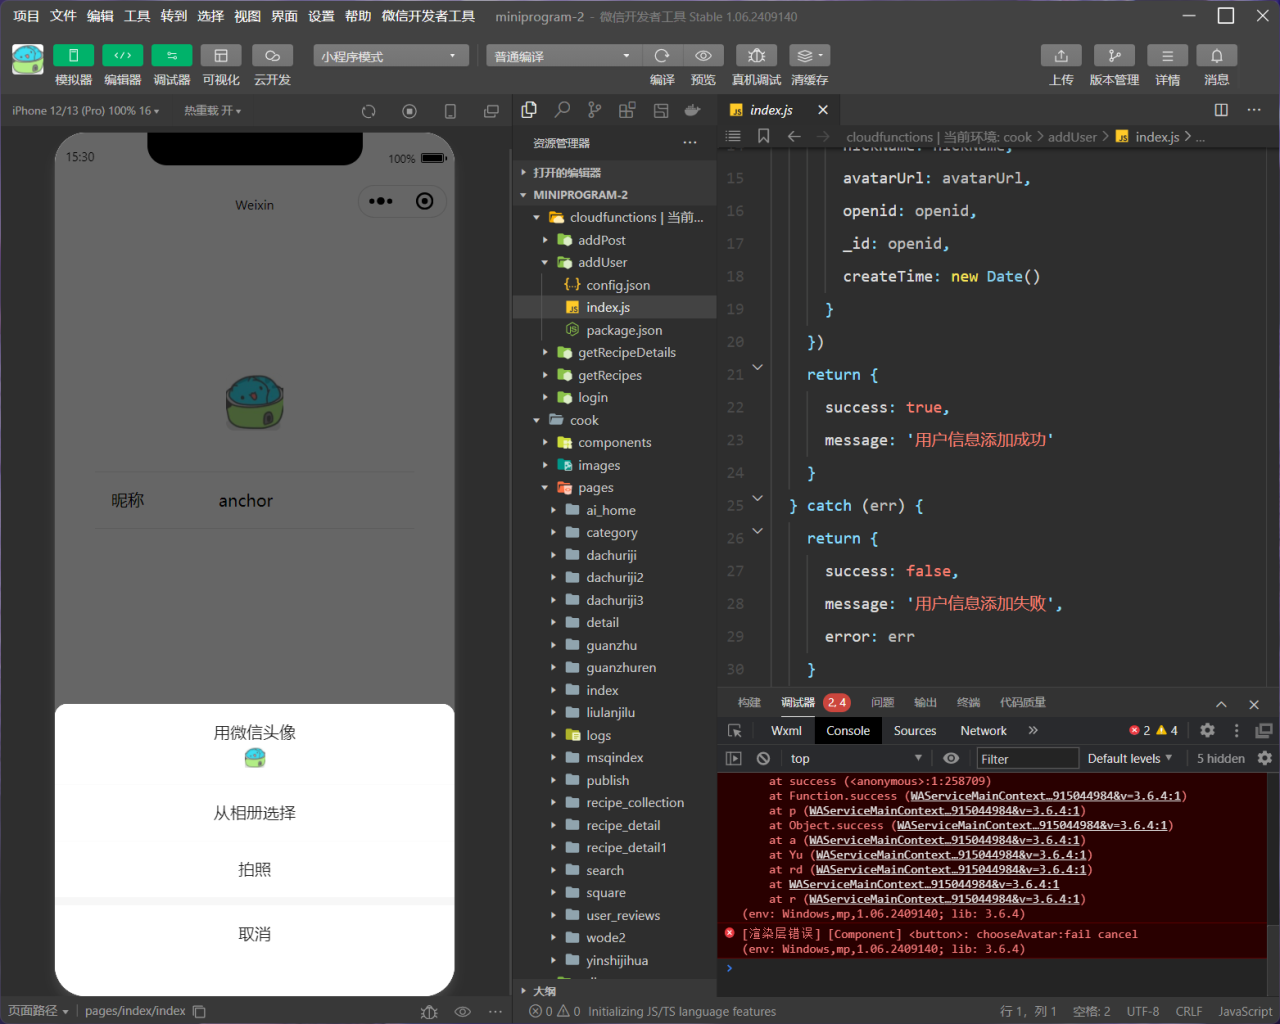Image resolution: width=1280 pixels, height=1024 pixels.
Task: Open 版本管理 version control
Action: [1114, 56]
